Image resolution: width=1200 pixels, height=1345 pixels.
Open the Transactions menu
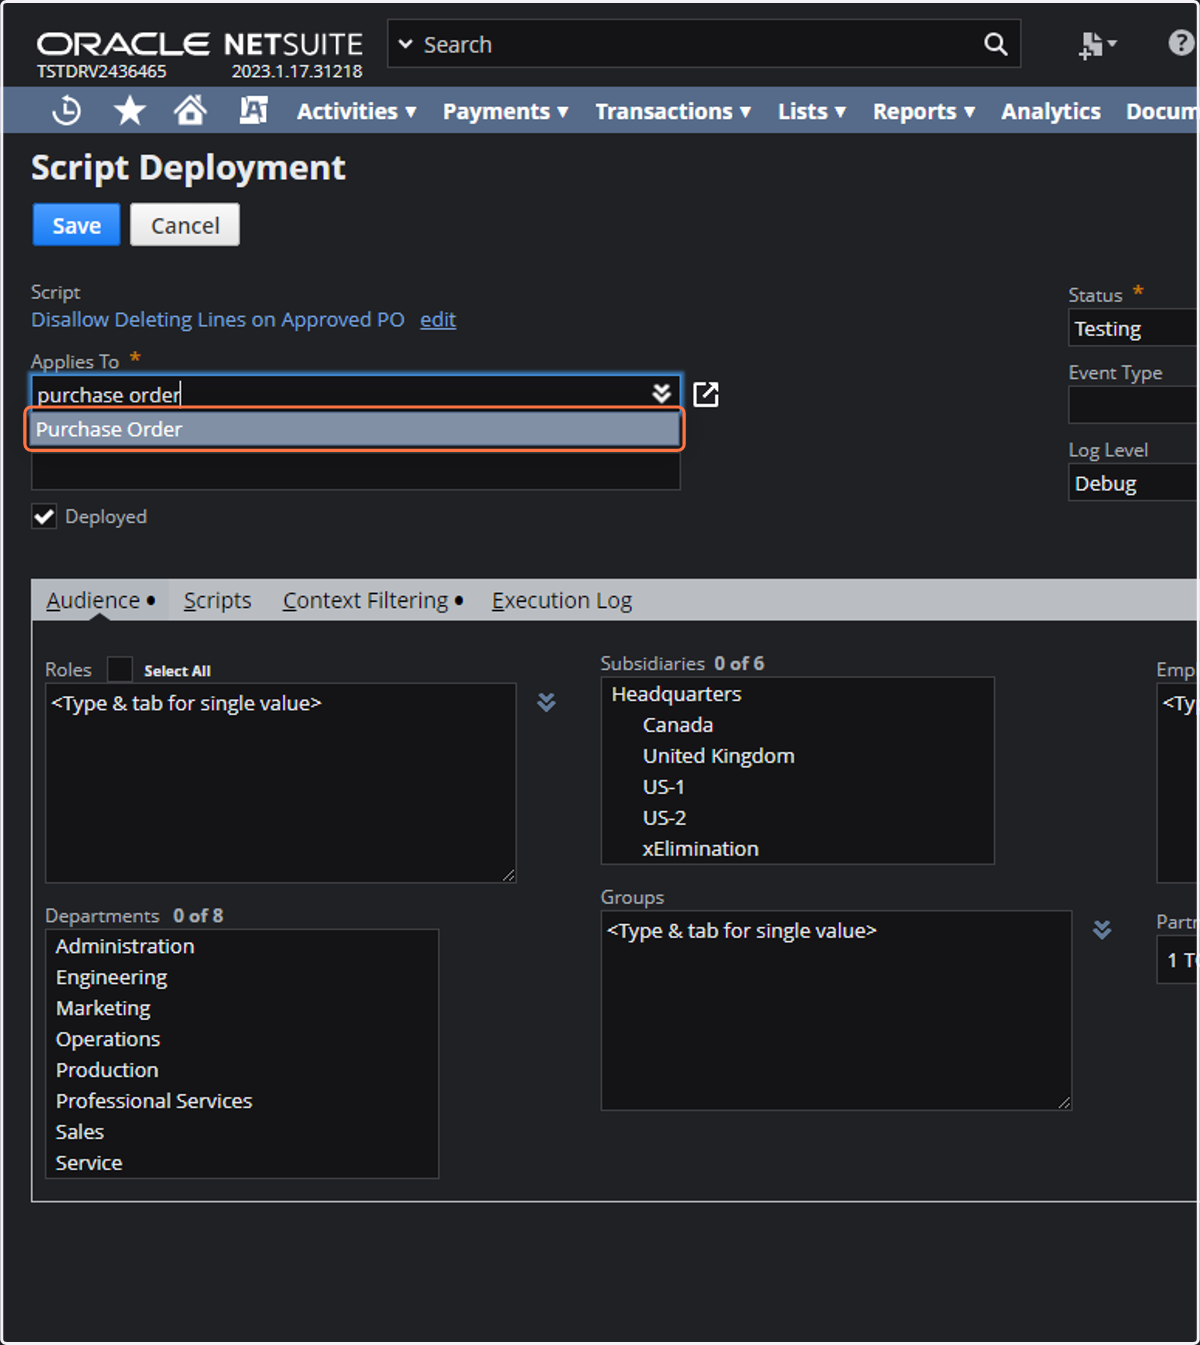[x=673, y=111]
